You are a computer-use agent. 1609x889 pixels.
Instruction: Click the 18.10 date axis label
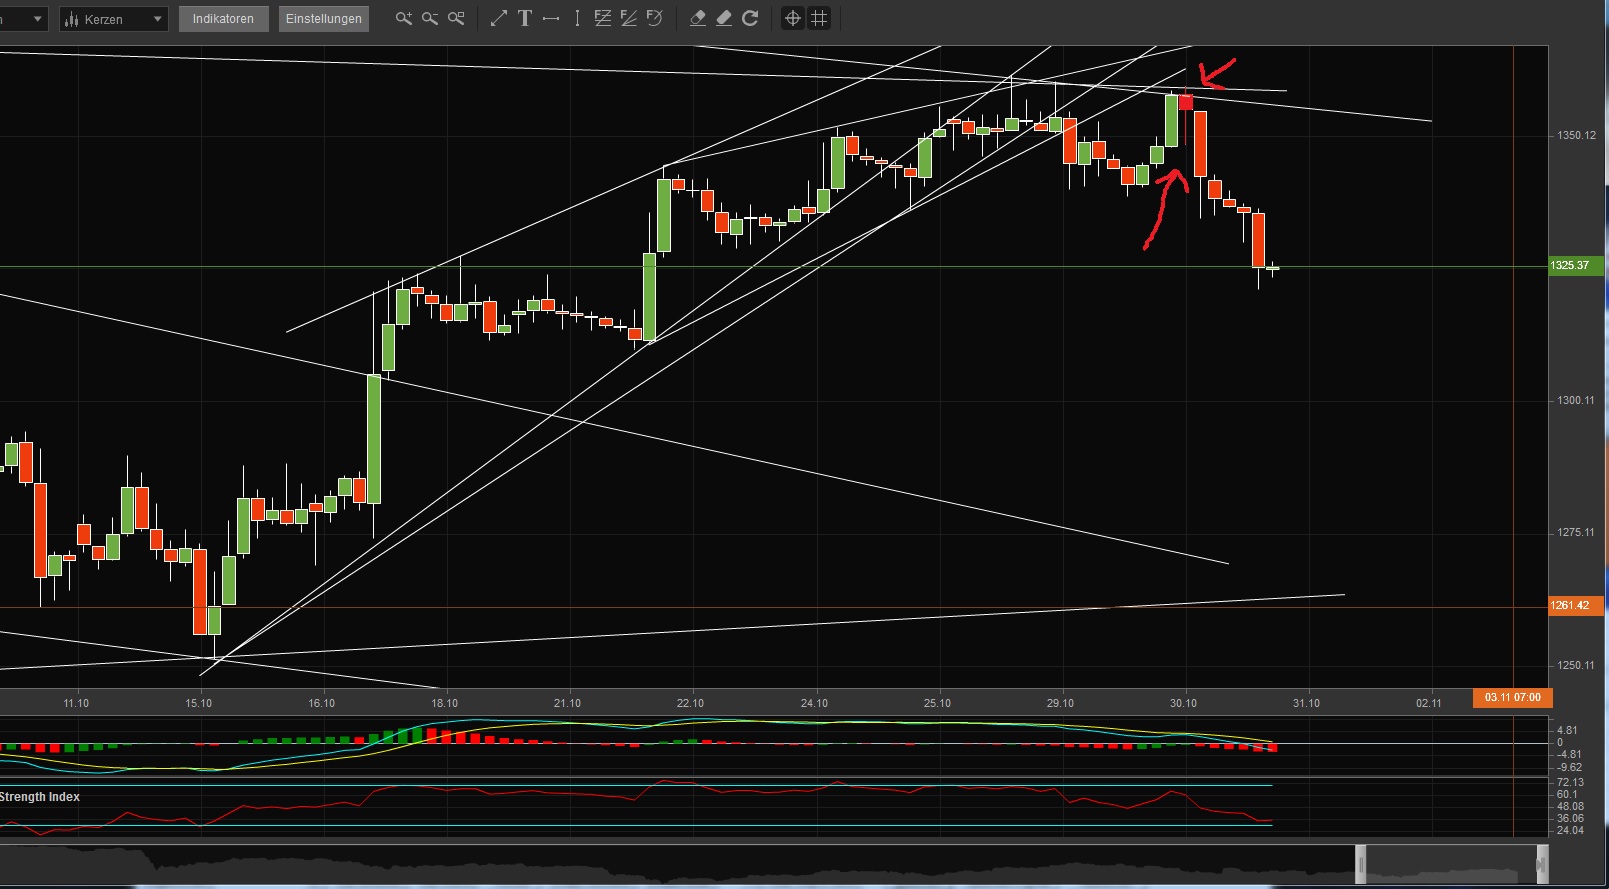click(445, 703)
